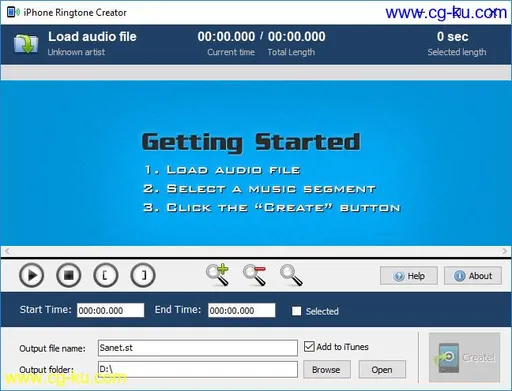
Task: Click the Total Length label
Action: (291, 52)
